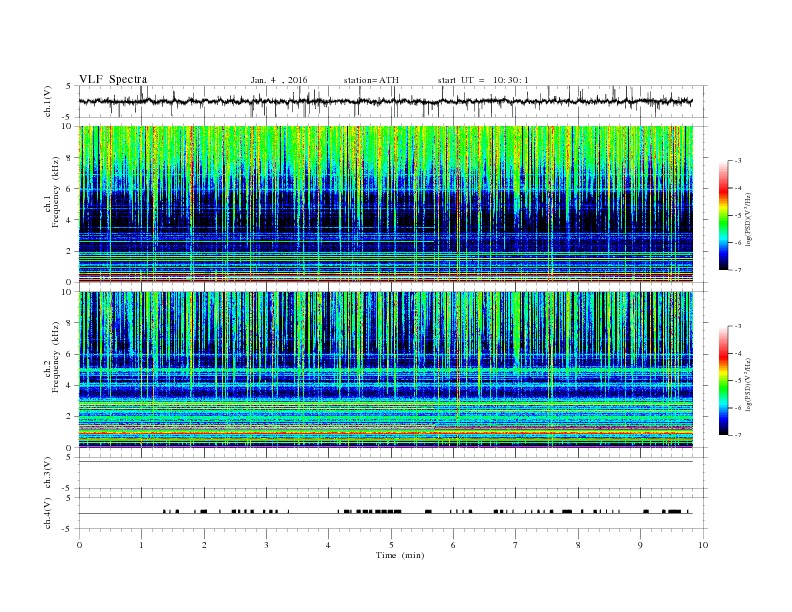
Task: Click the "ch.1(V)" axis label of top waveform
Action: [48, 102]
